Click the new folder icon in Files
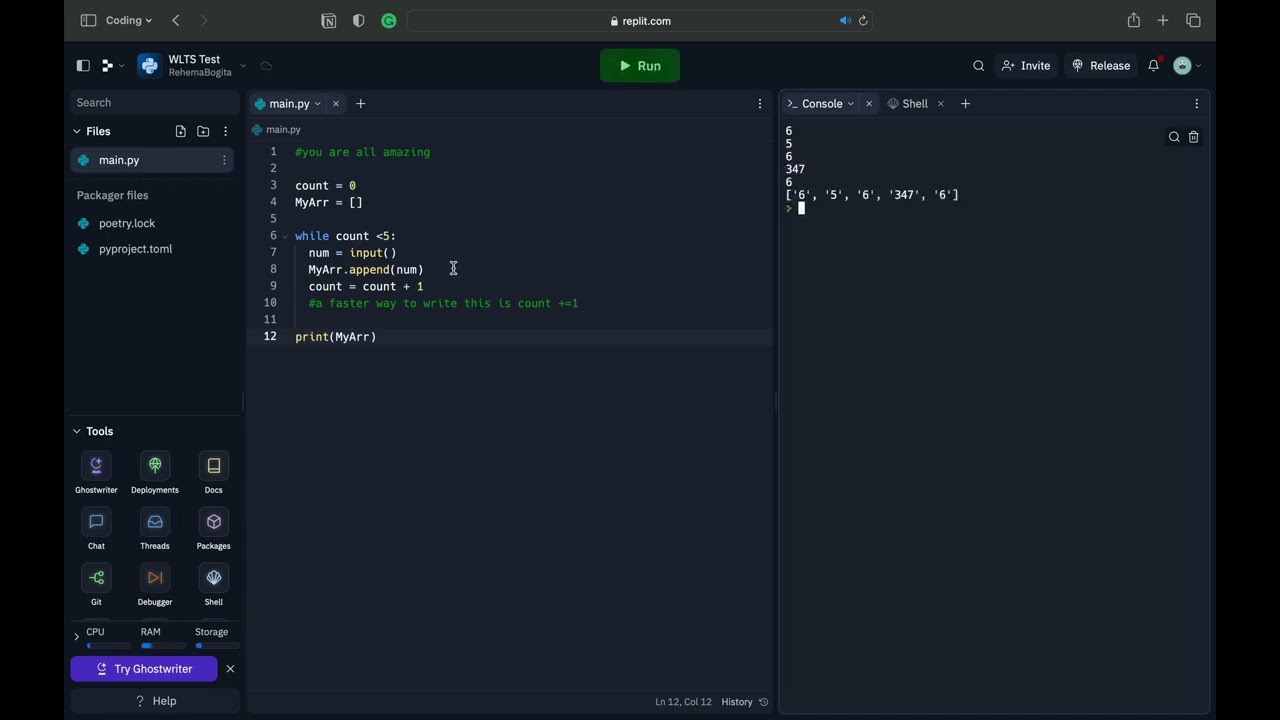The image size is (1280, 720). [x=203, y=131]
